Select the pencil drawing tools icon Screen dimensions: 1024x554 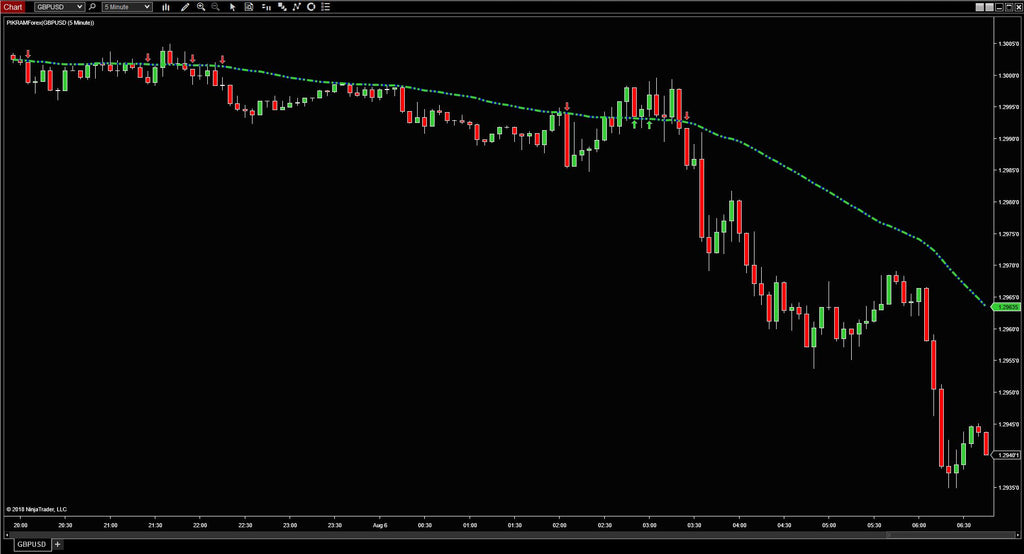[x=185, y=7]
